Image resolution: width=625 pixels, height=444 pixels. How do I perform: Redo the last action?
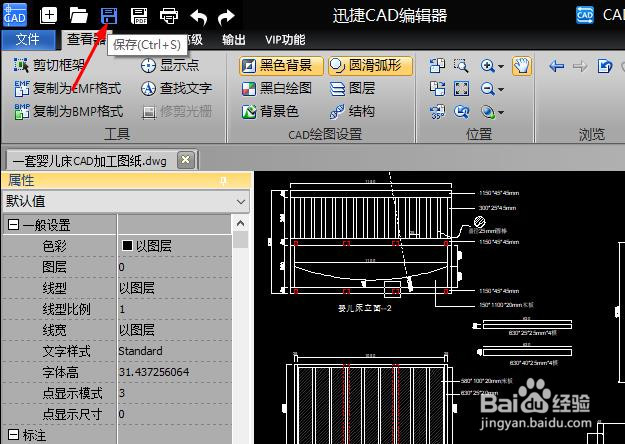point(226,17)
